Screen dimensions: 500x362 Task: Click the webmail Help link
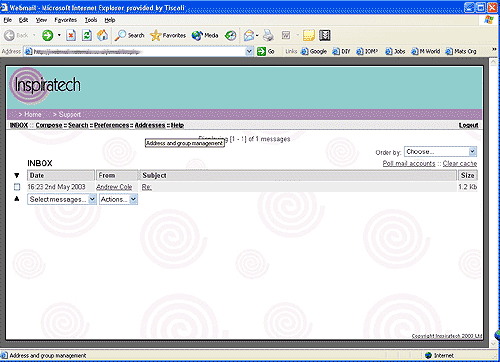click(177, 125)
